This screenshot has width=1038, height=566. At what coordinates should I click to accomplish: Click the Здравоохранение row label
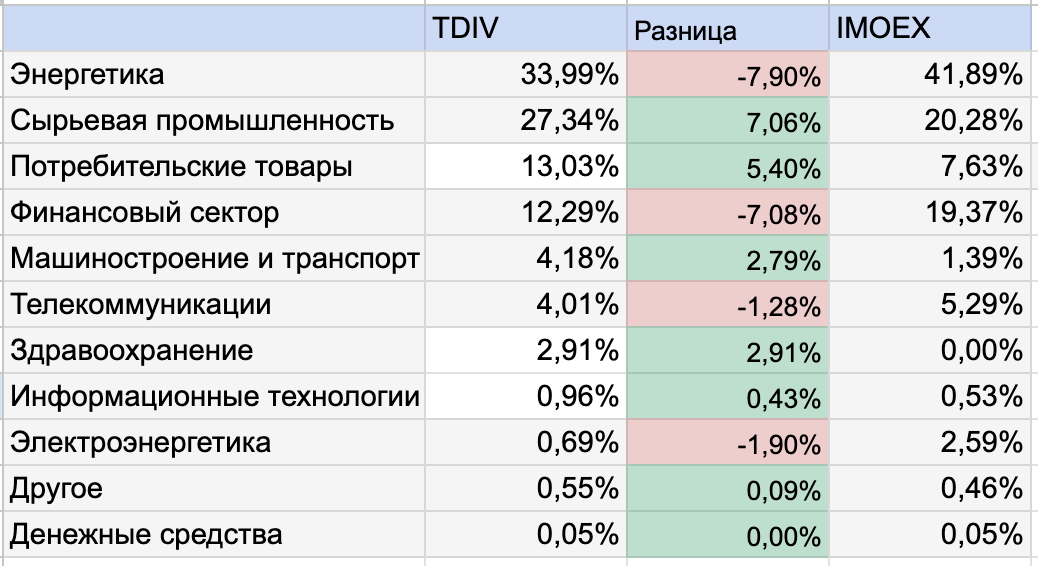(x=214, y=350)
